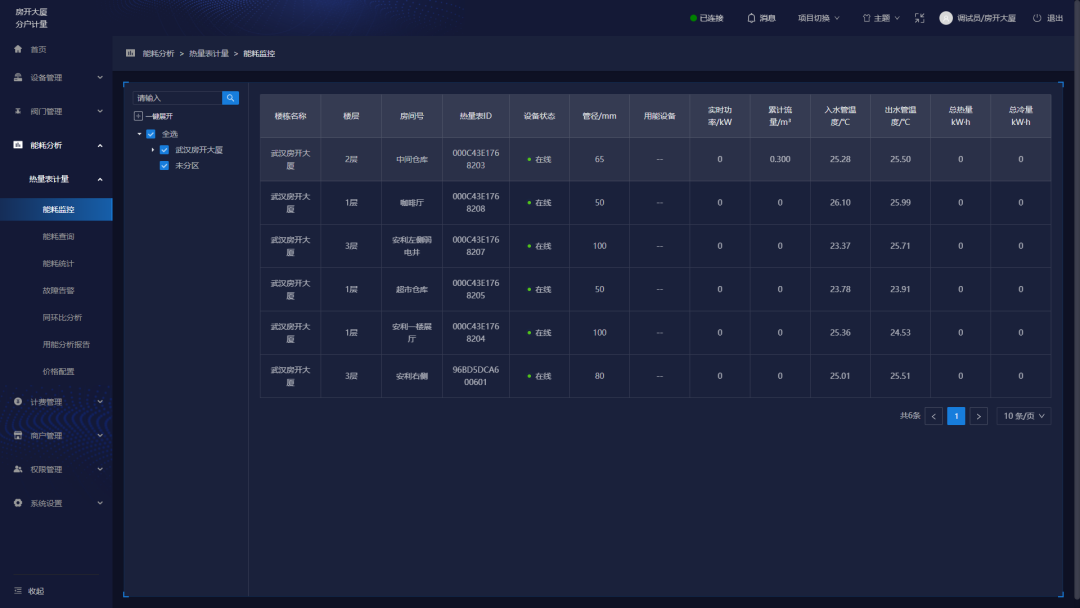The height and width of the screenshot is (608, 1080).
Task: Click the 能耗分析 breadcrumb link
Action: pos(158,53)
